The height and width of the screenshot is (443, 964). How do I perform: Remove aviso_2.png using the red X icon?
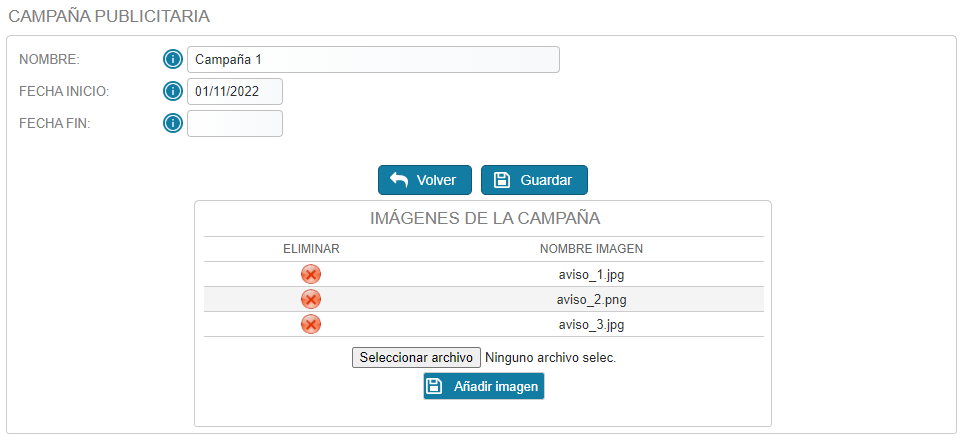pos(311,300)
